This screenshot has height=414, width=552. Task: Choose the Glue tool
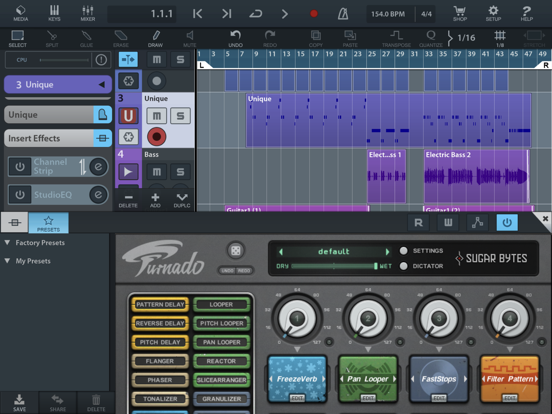(x=86, y=38)
